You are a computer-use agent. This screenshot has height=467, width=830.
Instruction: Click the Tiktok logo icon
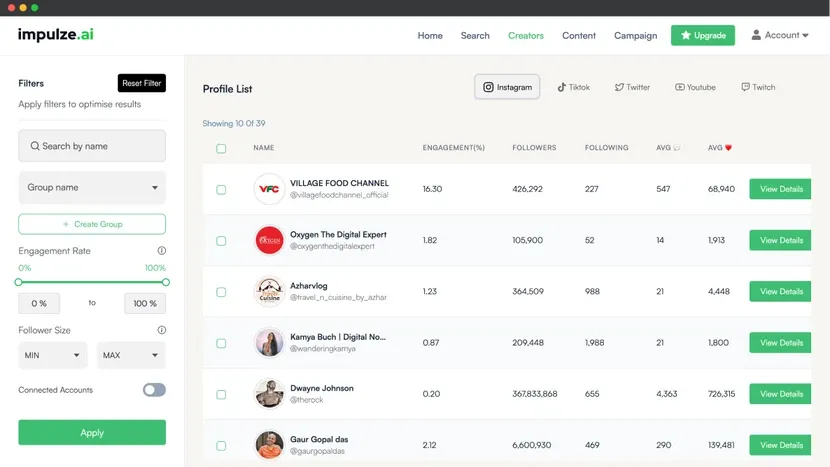[x=562, y=87]
